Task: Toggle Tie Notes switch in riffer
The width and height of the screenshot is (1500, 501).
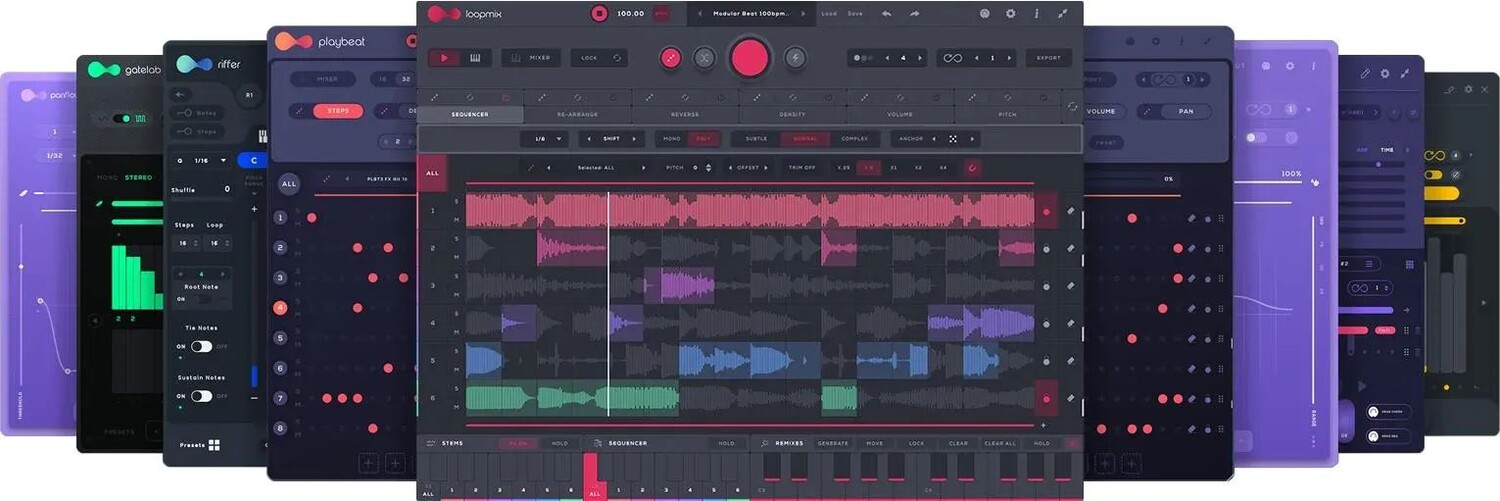Action: pyautogui.click(x=201, y=346)
